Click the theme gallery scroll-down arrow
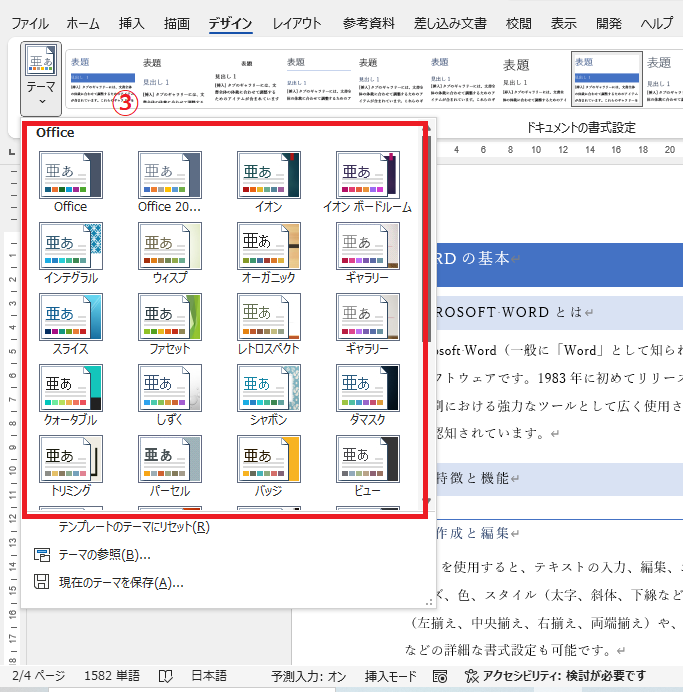The width and height of the screenshot is (683, 692). 427,500
